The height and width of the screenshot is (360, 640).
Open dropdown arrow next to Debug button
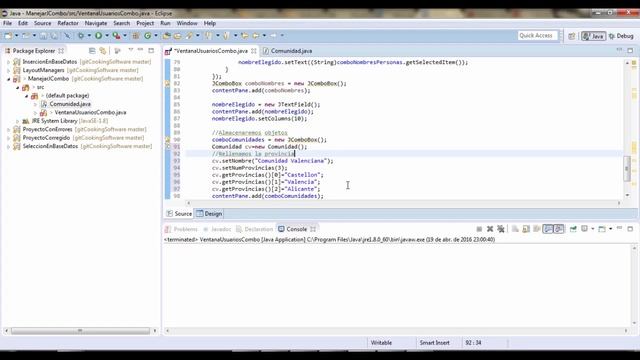89,36
